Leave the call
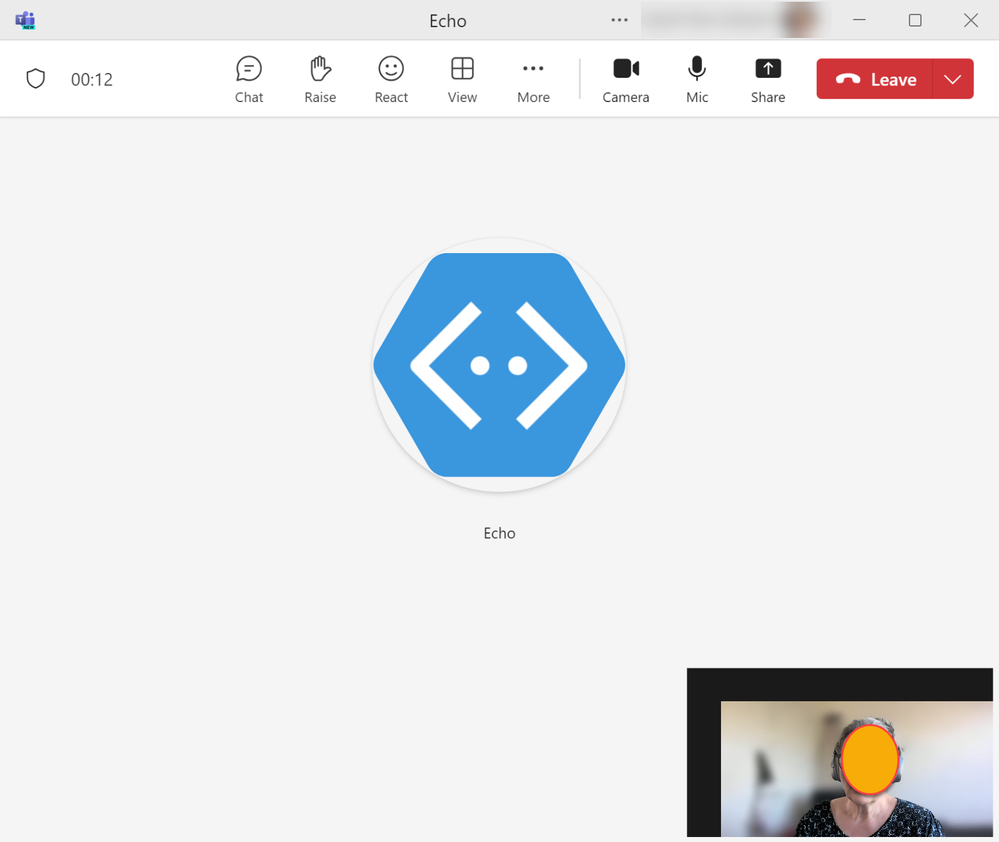999x842 pixels. tap(875, 79)
